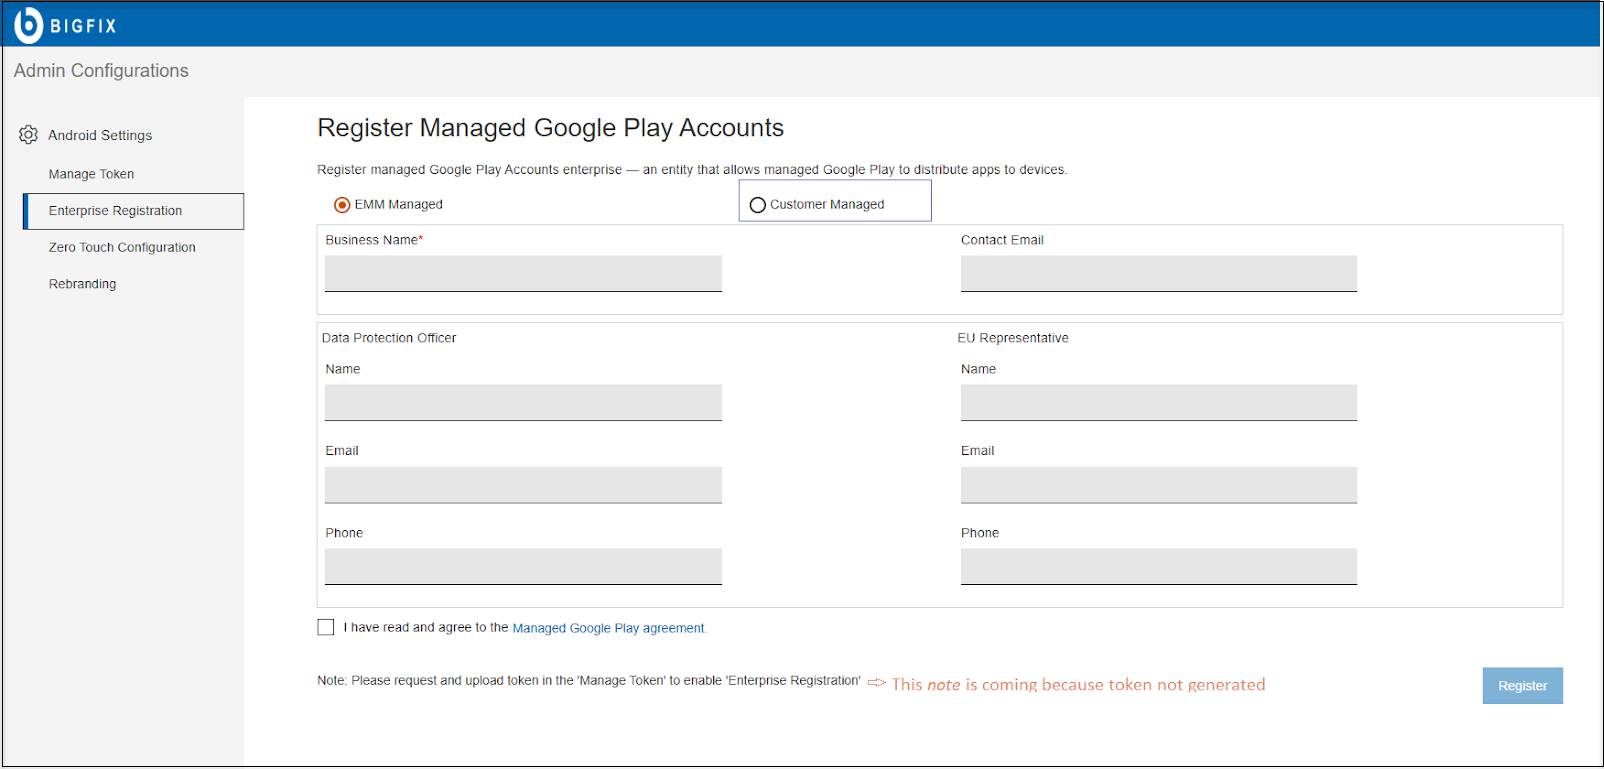Click the BigFix logo icon
The width and height of the screenshot is (1604, 769).
pyautogui.click(x=29, y=25)
